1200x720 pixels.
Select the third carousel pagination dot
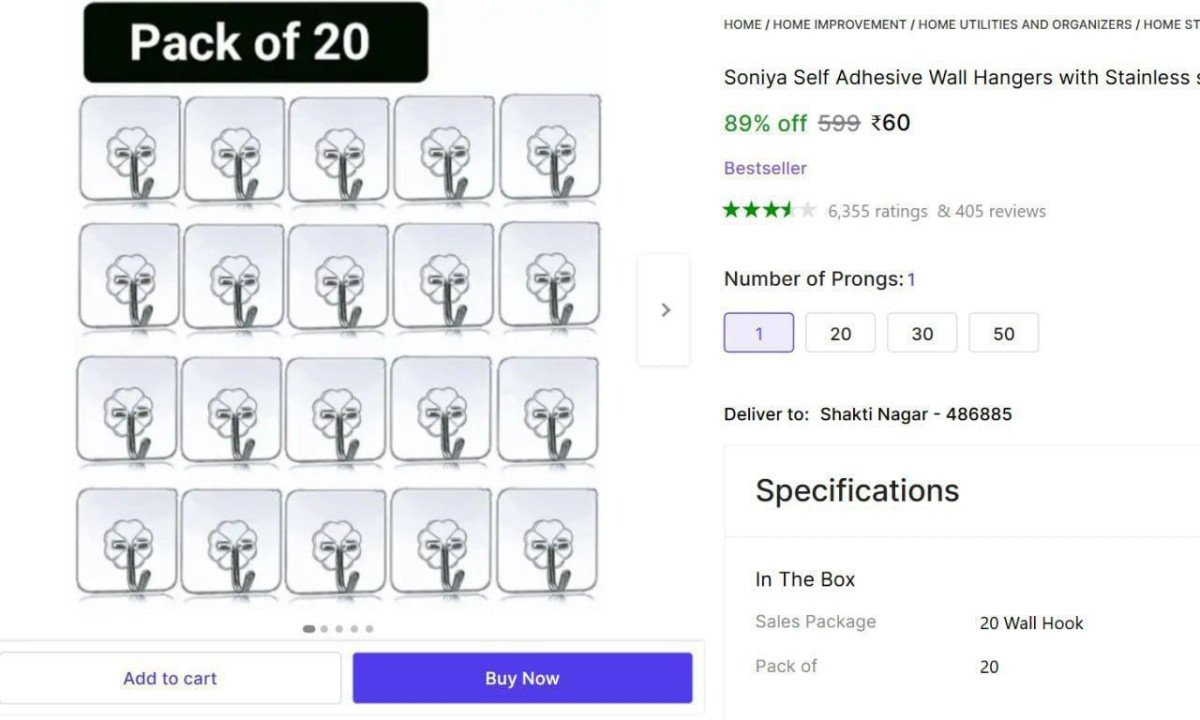click(339, 629)
